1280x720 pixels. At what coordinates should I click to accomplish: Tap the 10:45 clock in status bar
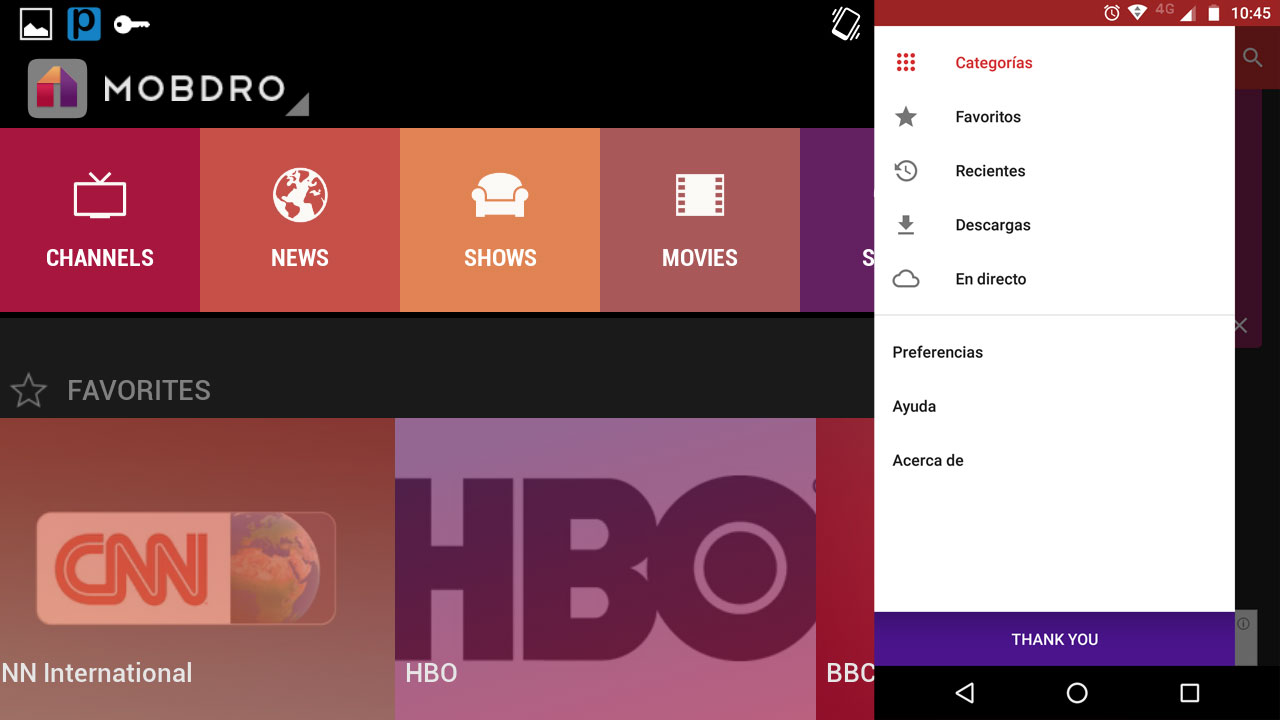(x=1251, y=13)
